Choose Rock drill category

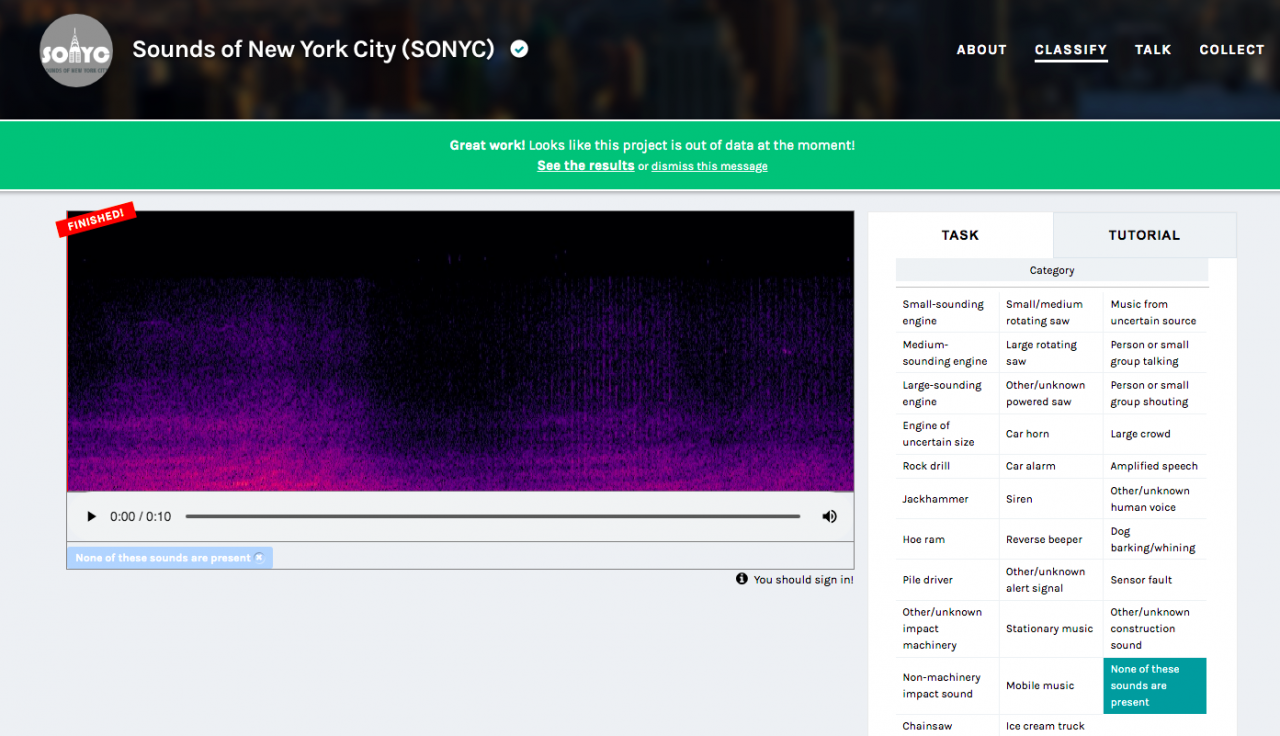[947, 466]
